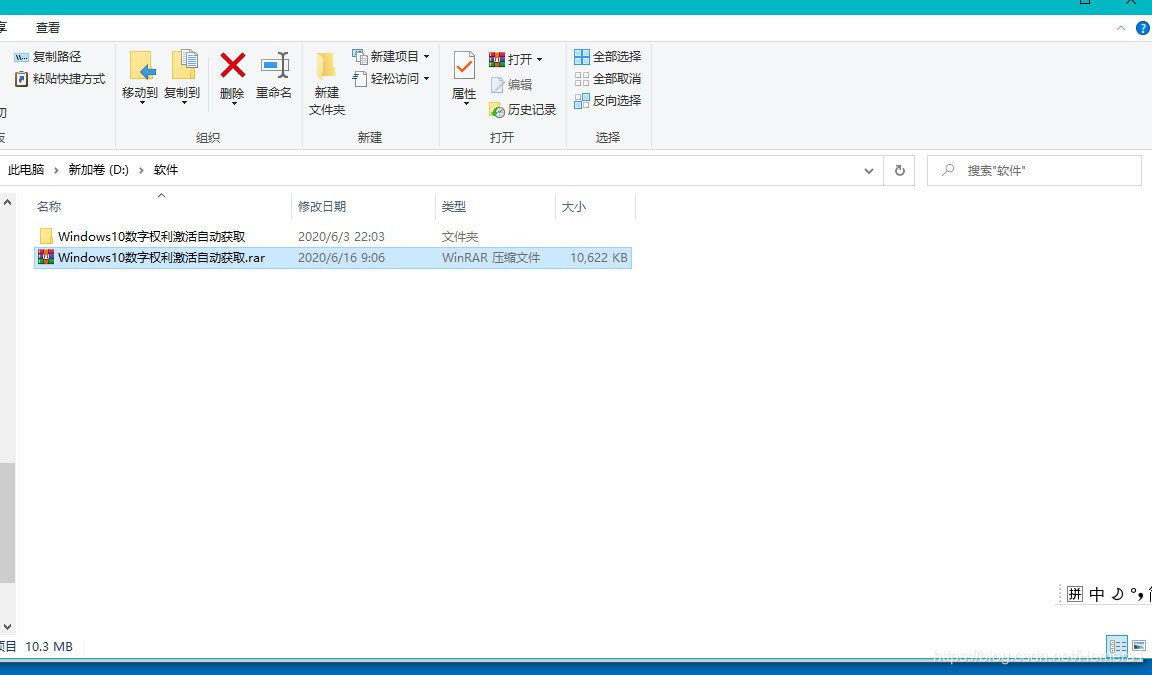Expand the New item (新建项目) dropdown arrow
1152x675 pixels.
tap(426, 57)
